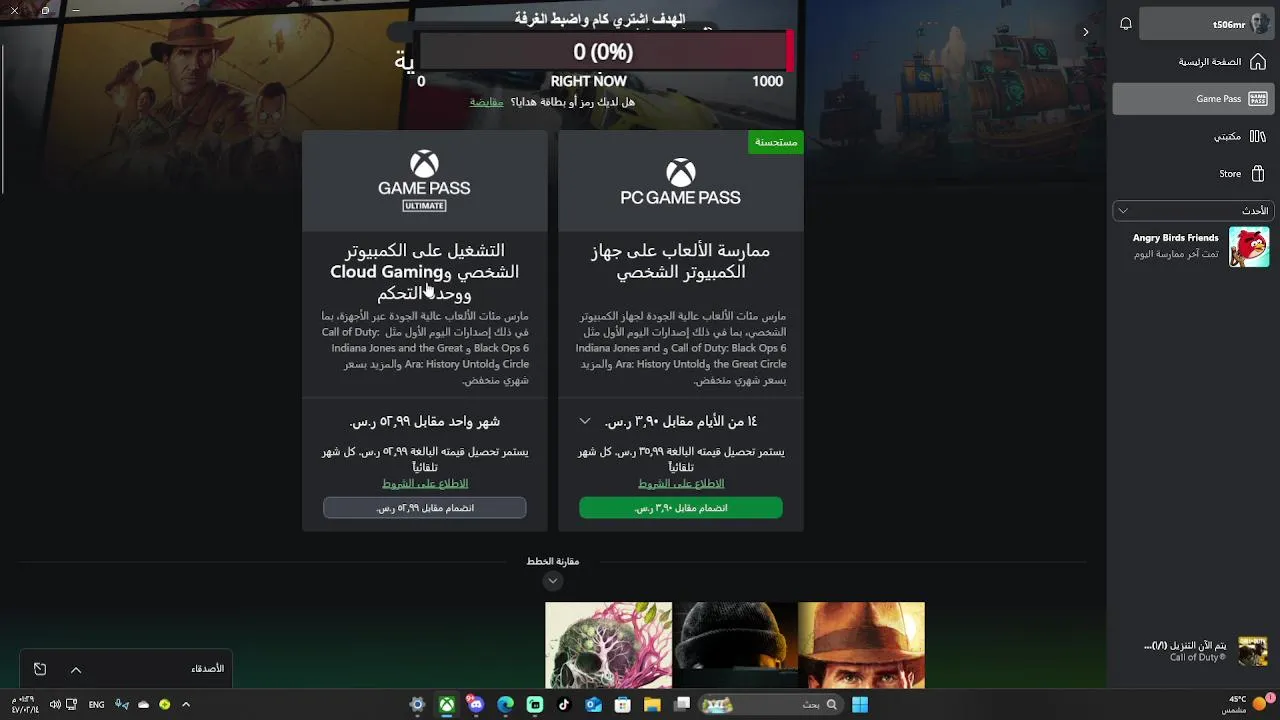Viewport: 1280px width, 720px height.
Task: Open terms link under Game Pass Ultimate
Action: click(425, 484)
